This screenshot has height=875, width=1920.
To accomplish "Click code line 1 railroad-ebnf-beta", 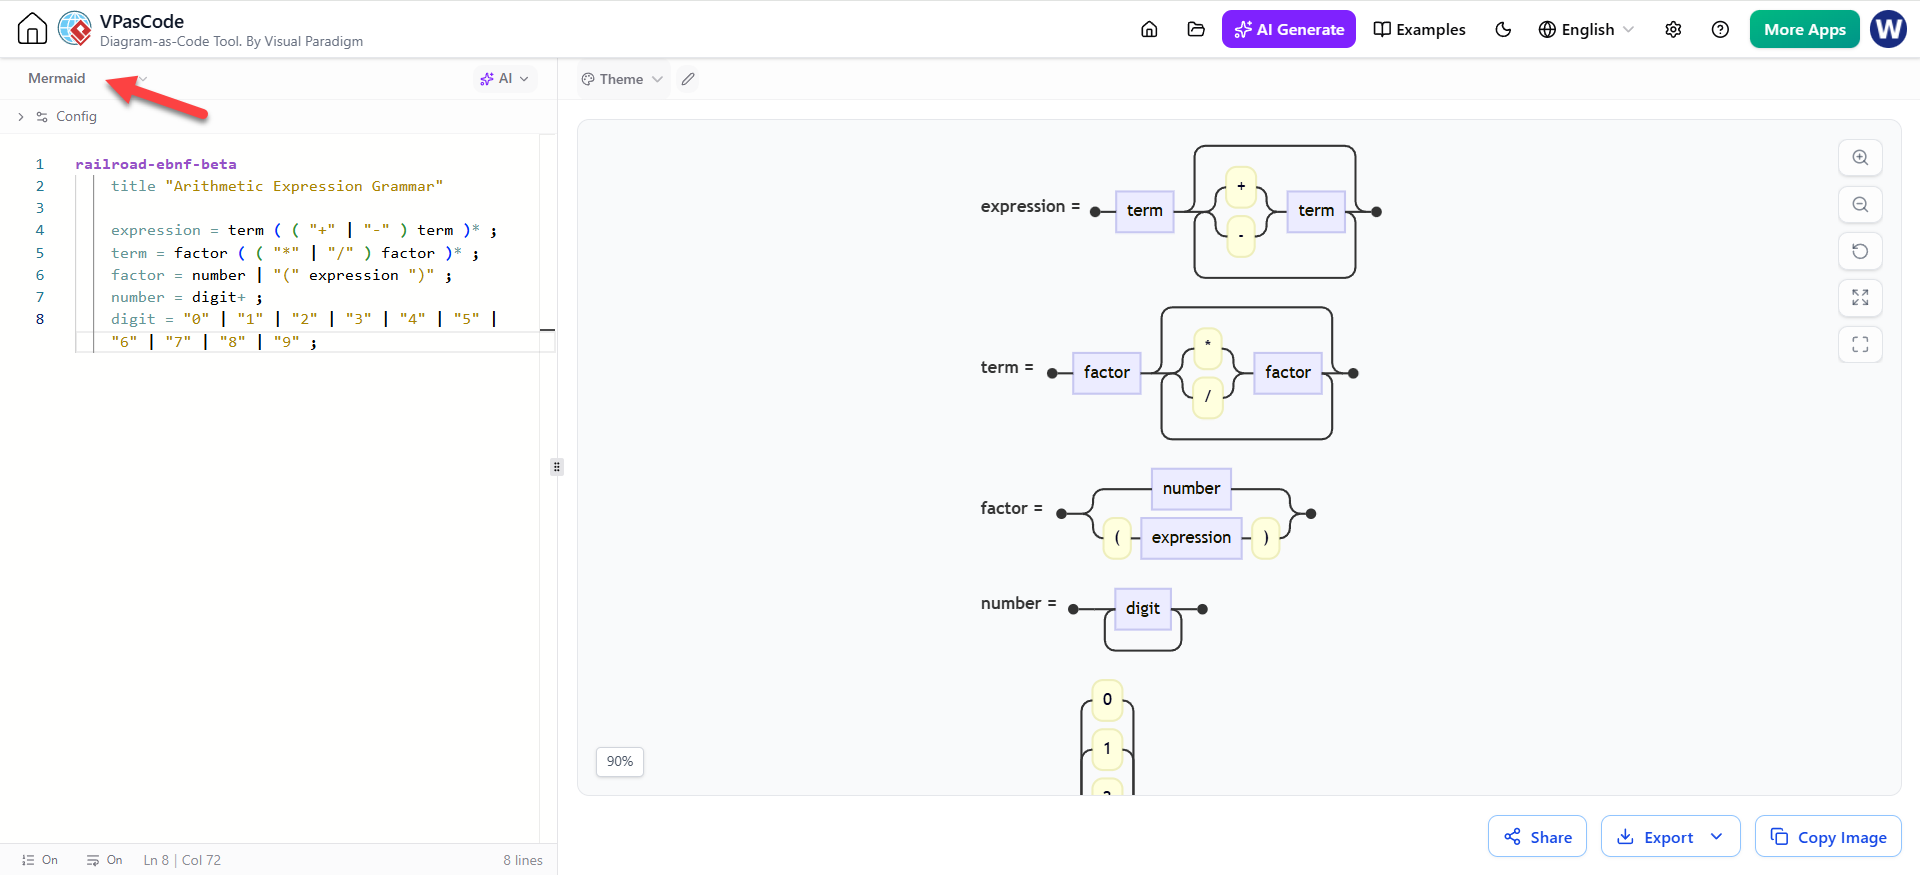I will [x=156, y=164].
